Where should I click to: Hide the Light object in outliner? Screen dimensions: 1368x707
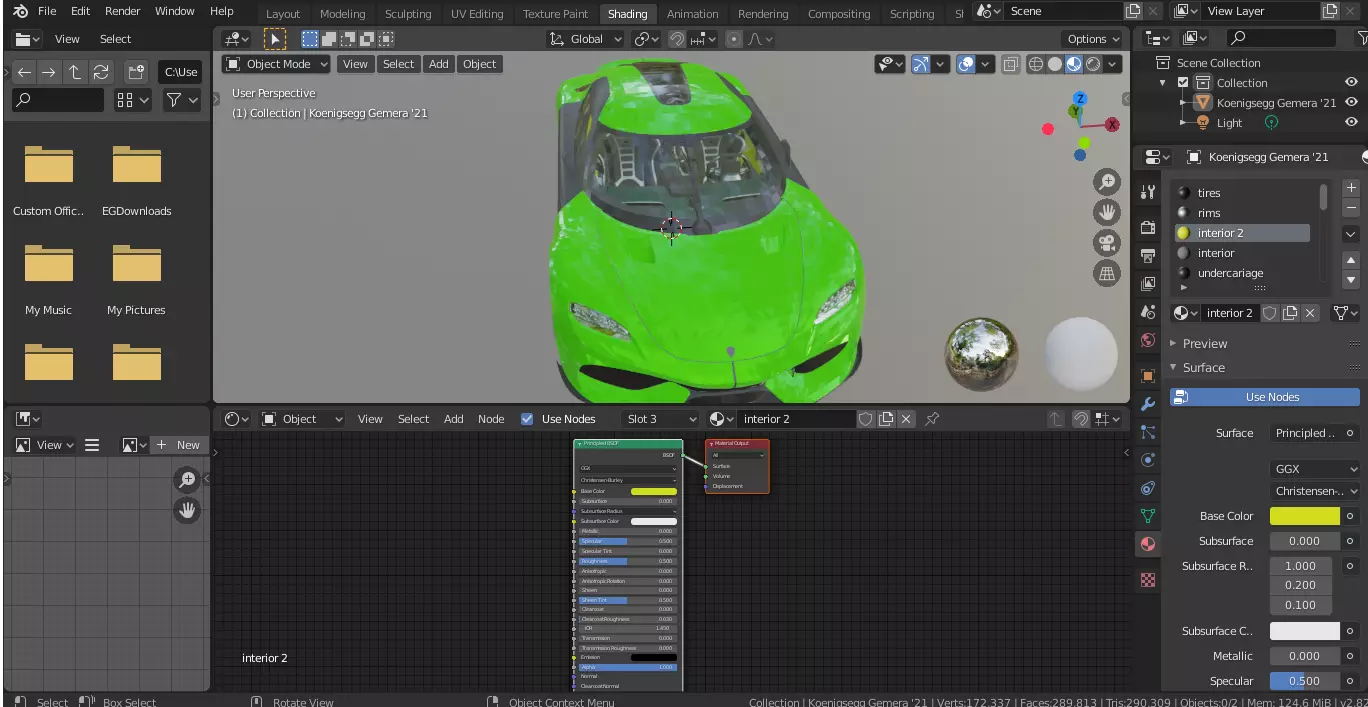(x=1351, y=123)
